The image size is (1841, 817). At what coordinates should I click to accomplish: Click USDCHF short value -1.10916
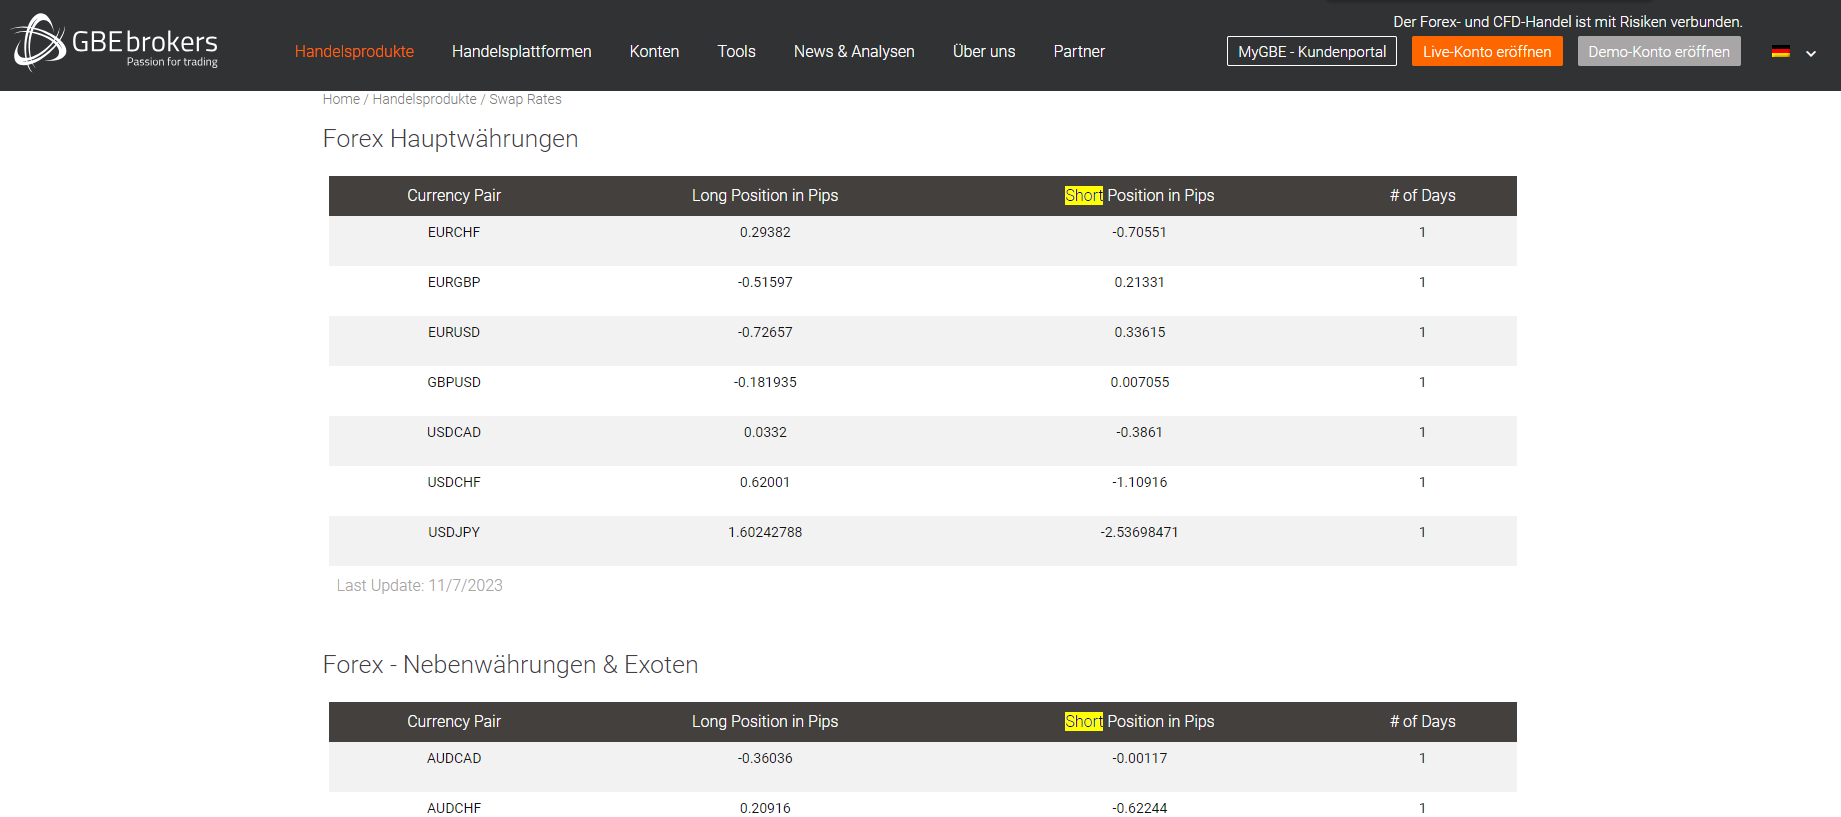point(1140,482)
